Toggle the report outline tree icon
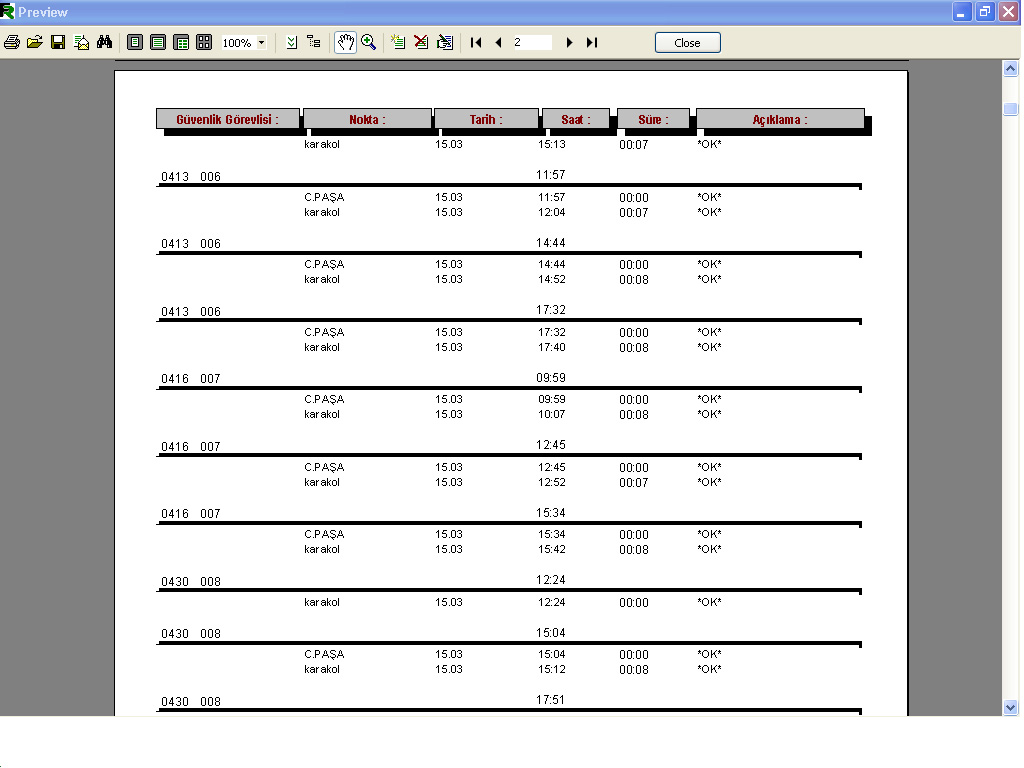 (x=314, y=42)
